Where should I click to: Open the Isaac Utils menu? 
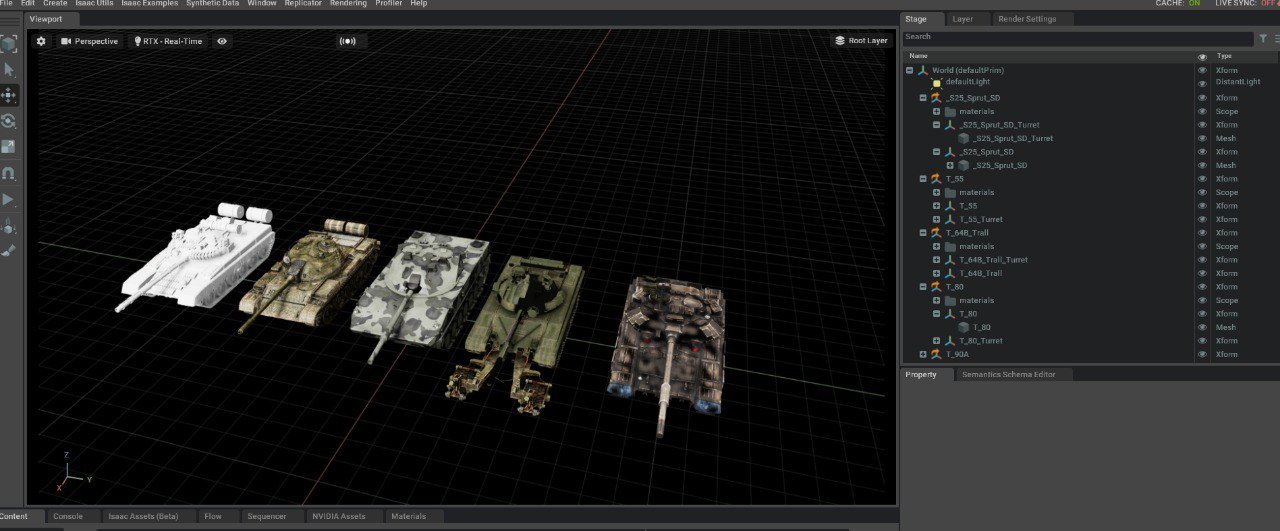coord(94,4)
